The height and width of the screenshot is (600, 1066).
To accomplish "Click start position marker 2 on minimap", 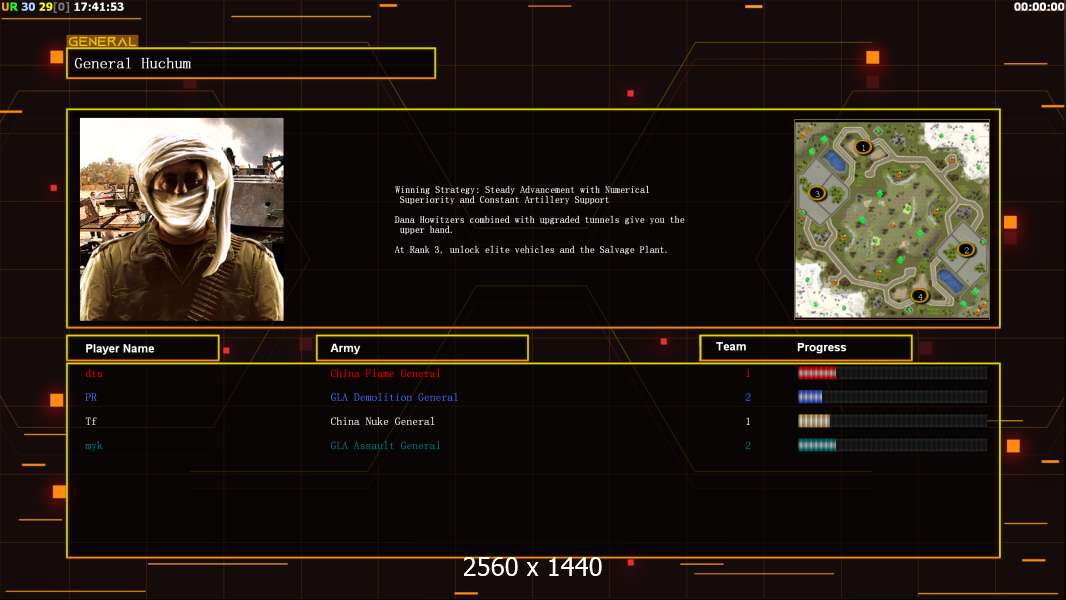I will [965, 250].
